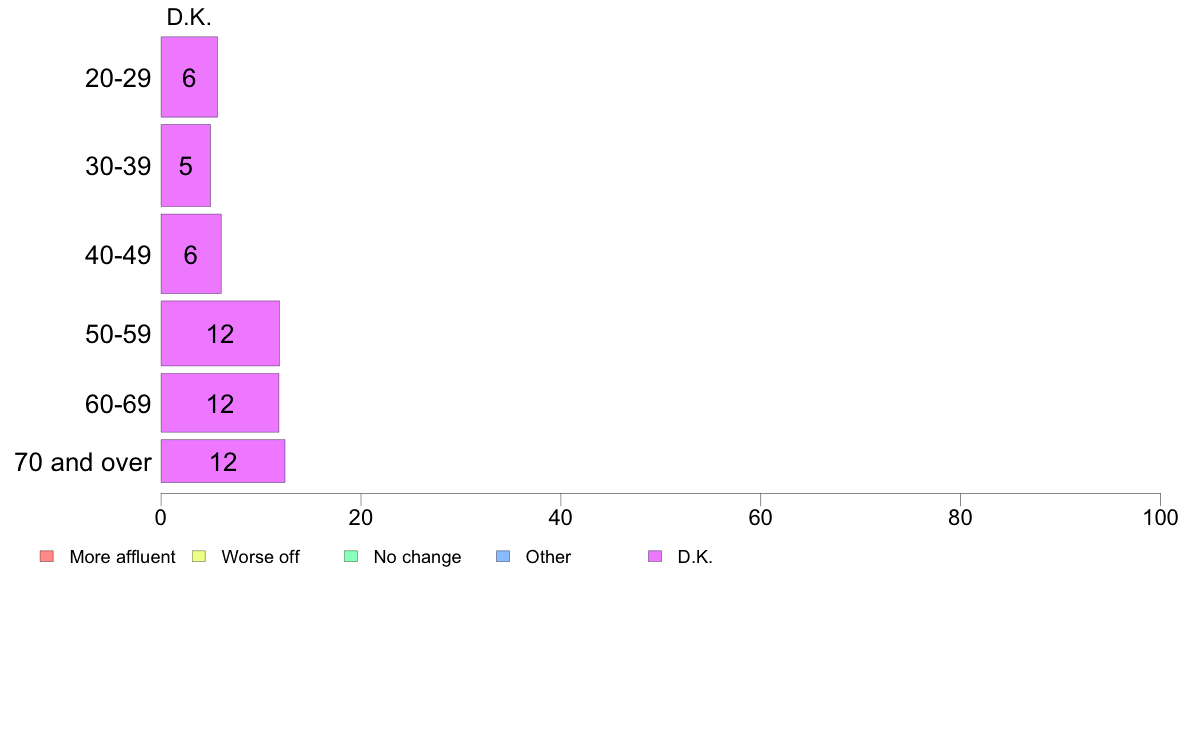Click the D.K. column header above bars

tap(189, 17)
